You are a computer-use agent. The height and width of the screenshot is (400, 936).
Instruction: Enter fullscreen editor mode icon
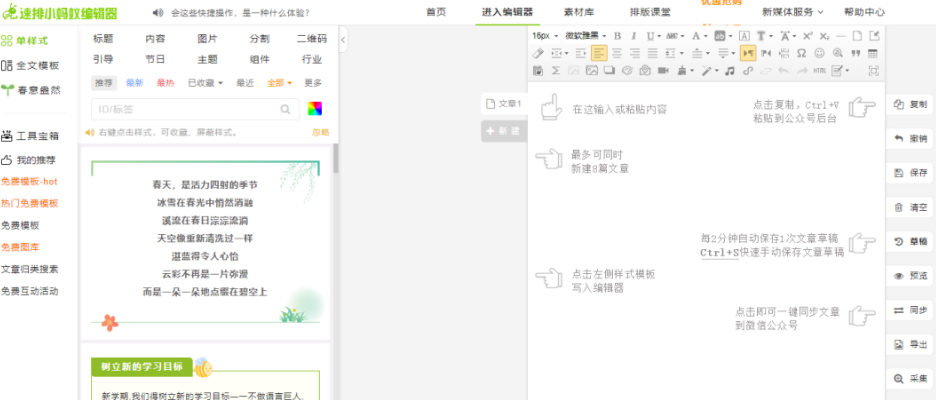pos(873,70)
